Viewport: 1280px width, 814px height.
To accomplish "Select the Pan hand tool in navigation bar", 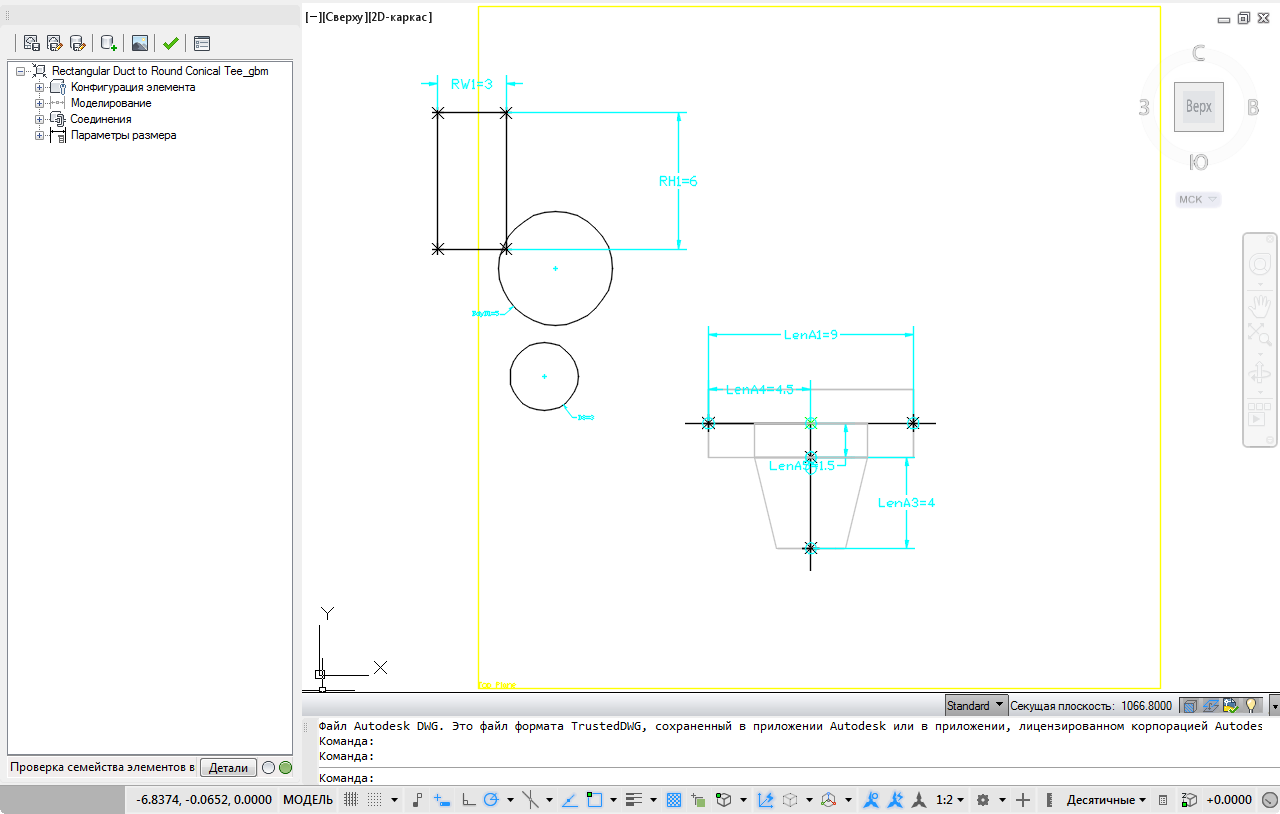I will (1259, 306).
